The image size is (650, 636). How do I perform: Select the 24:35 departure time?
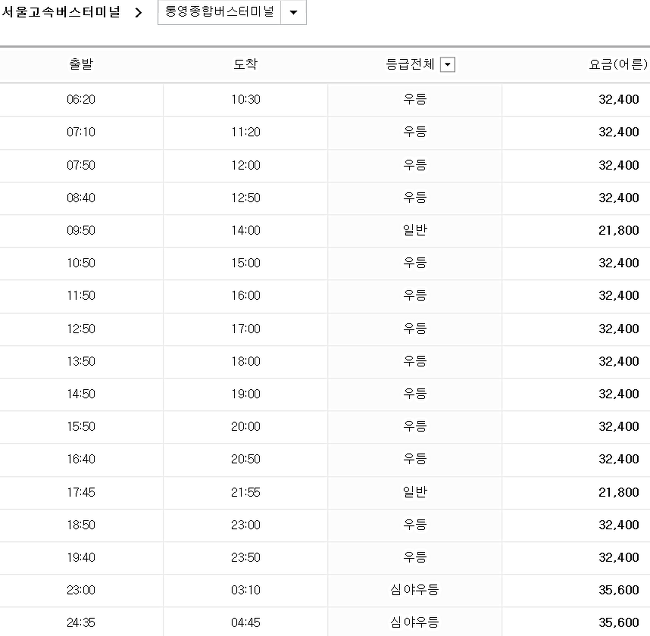pos(81,623)
